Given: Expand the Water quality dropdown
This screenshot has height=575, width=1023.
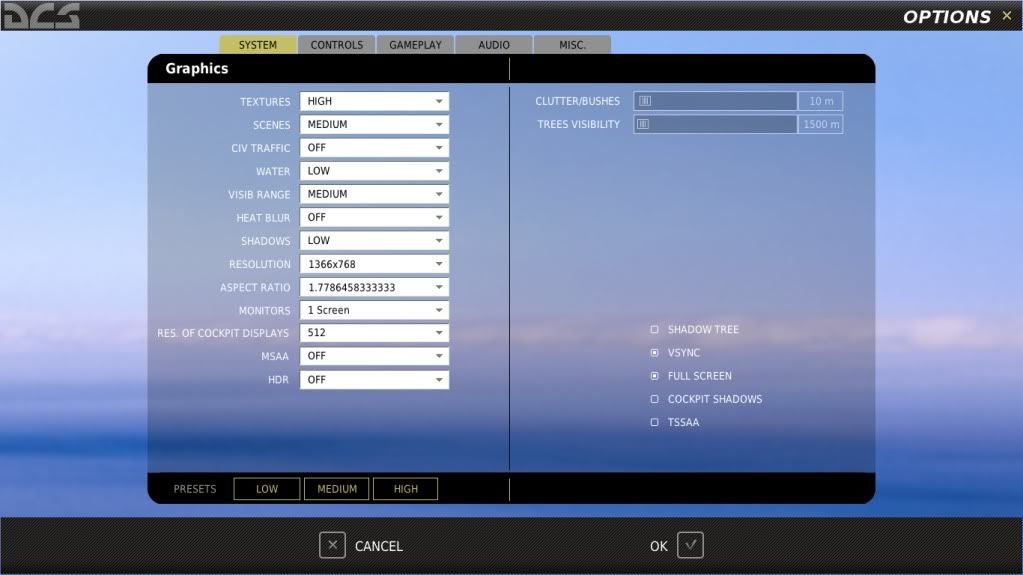Looking at the screenshot, I should tap(374, 171).
